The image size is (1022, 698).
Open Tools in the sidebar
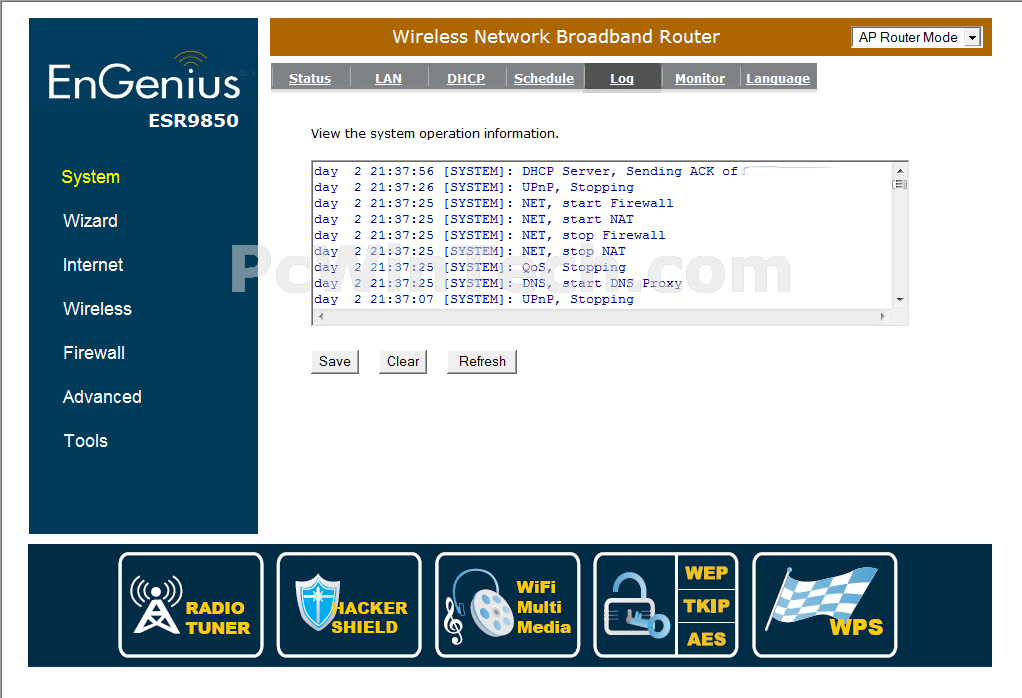click(85, 441)
